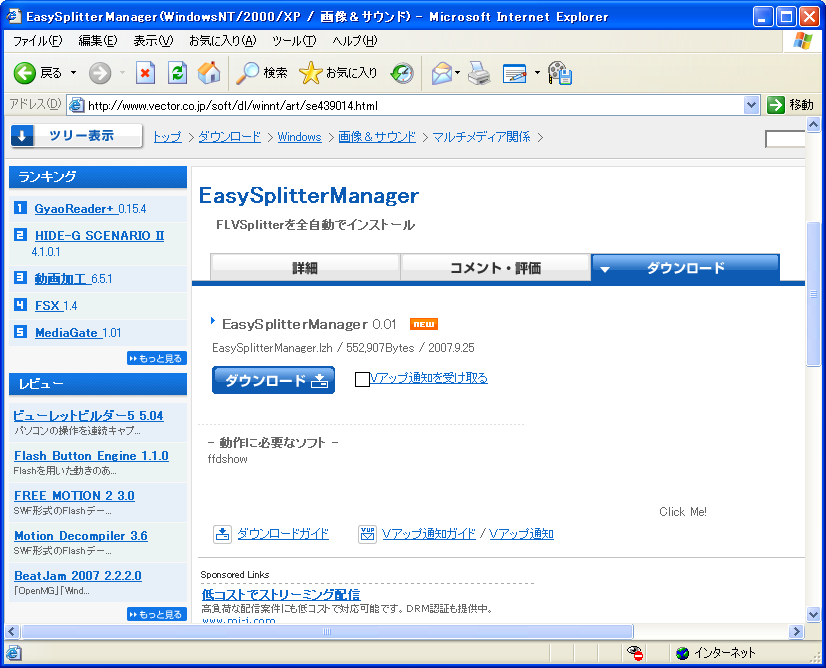Click the media film reel toolbar icon
The image size is (826, 668).
pyautogui.click(x=559, y=73)
